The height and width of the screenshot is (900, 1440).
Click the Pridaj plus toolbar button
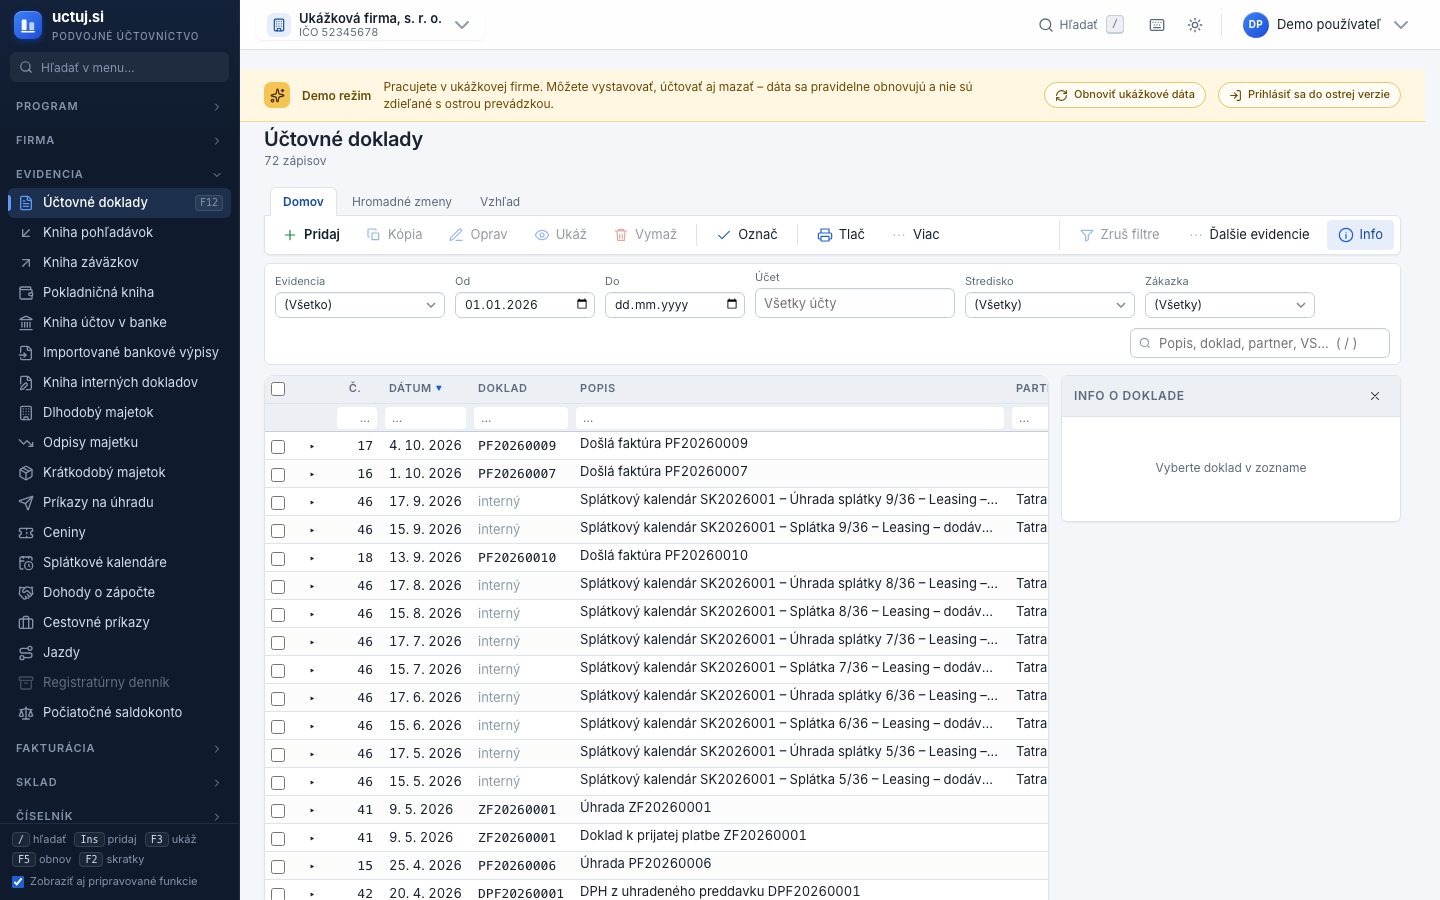(x=312, y=234)
